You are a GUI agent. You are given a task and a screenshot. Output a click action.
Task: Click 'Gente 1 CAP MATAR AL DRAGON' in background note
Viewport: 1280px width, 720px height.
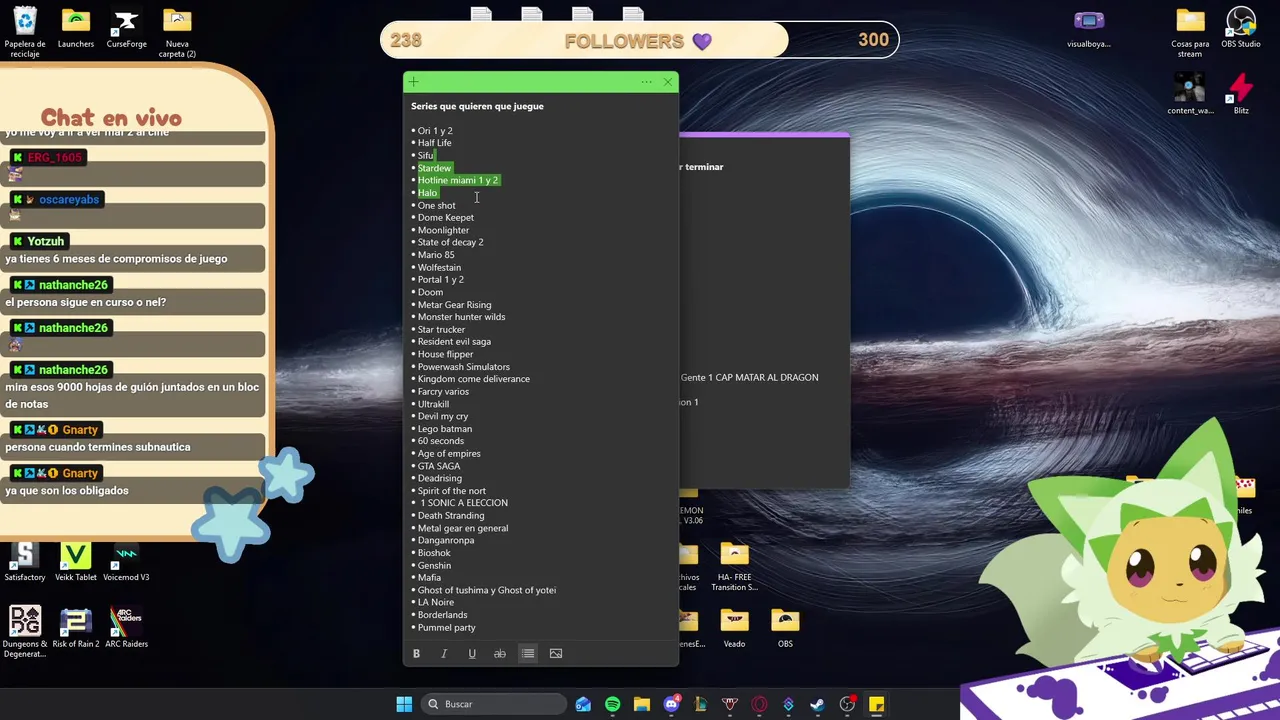[x=749, y=378]
